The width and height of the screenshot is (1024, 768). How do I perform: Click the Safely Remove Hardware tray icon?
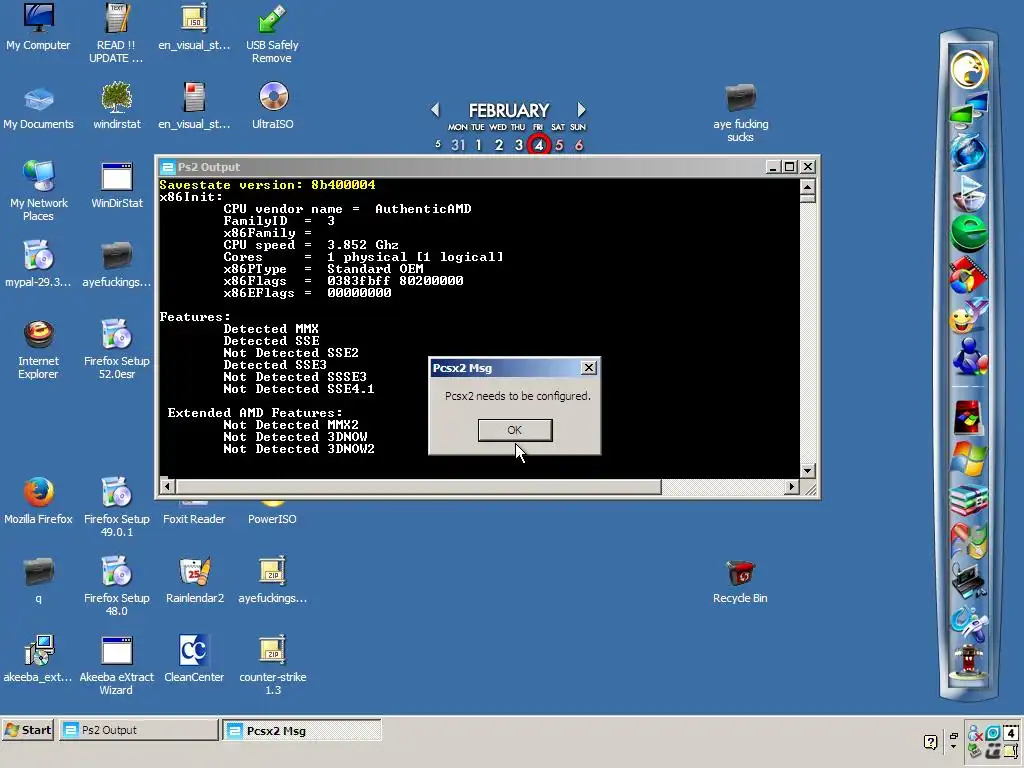click(975, 751)
